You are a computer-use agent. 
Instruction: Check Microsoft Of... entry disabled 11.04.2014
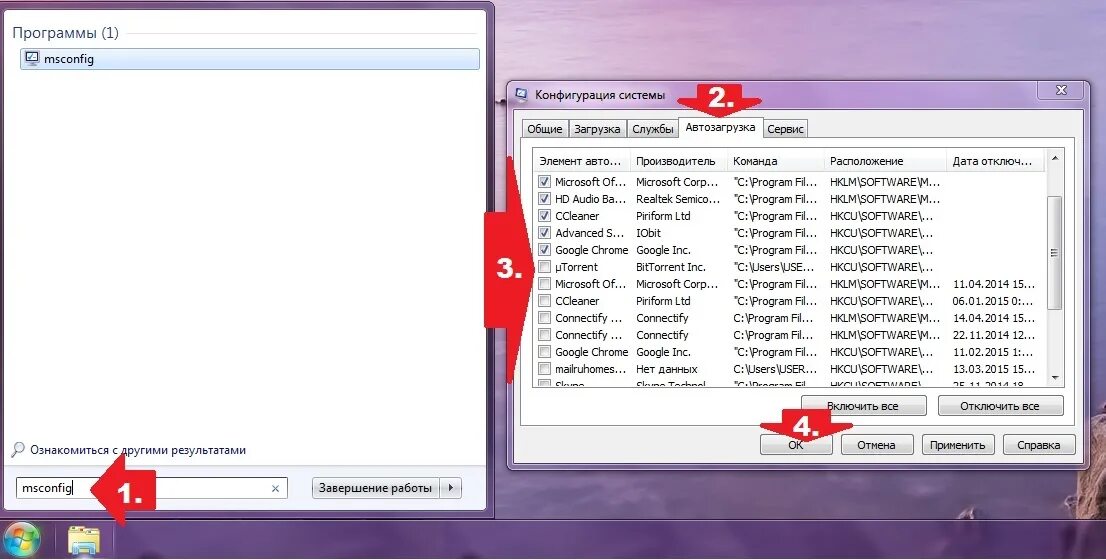544,284
